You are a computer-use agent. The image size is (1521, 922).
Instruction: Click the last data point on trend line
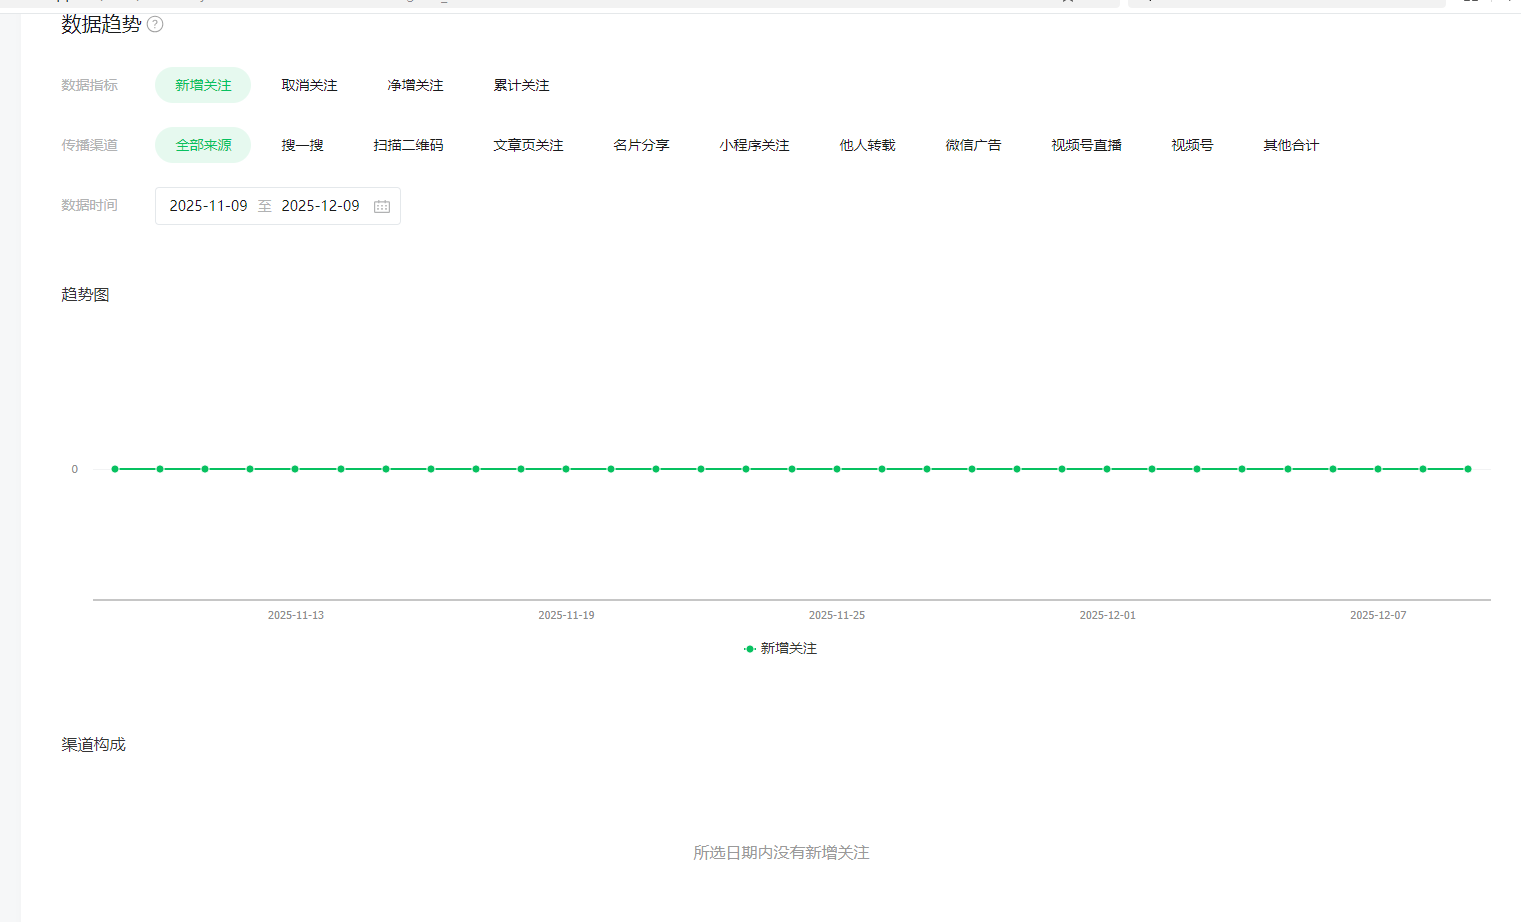(1468, 469)
